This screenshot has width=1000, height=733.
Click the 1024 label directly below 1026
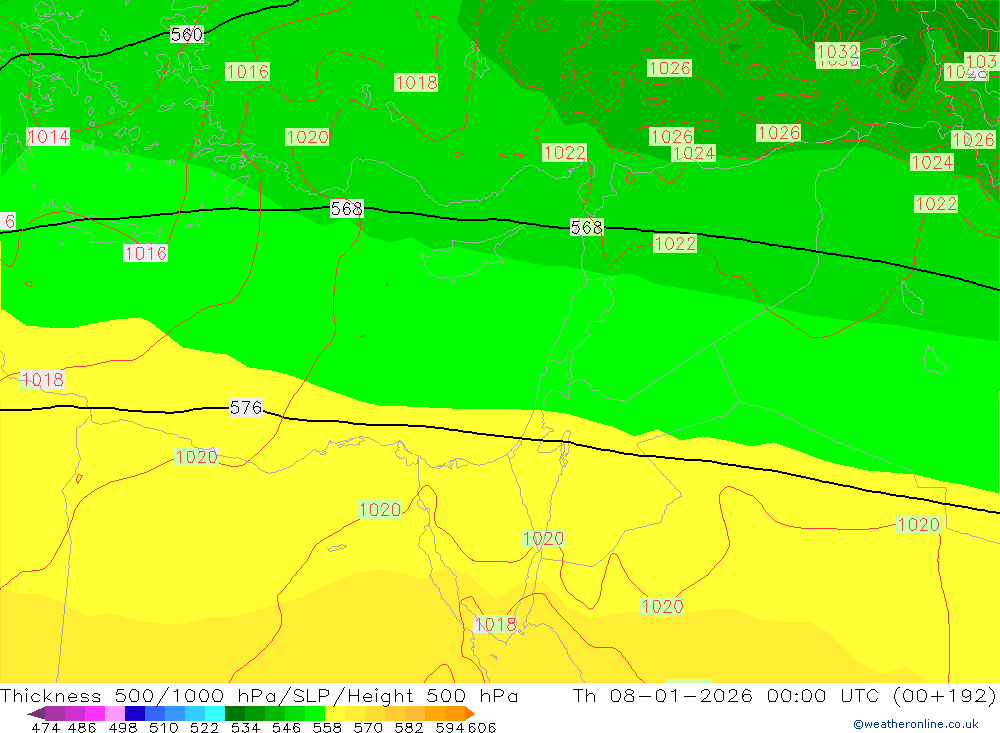click(694, 153)
